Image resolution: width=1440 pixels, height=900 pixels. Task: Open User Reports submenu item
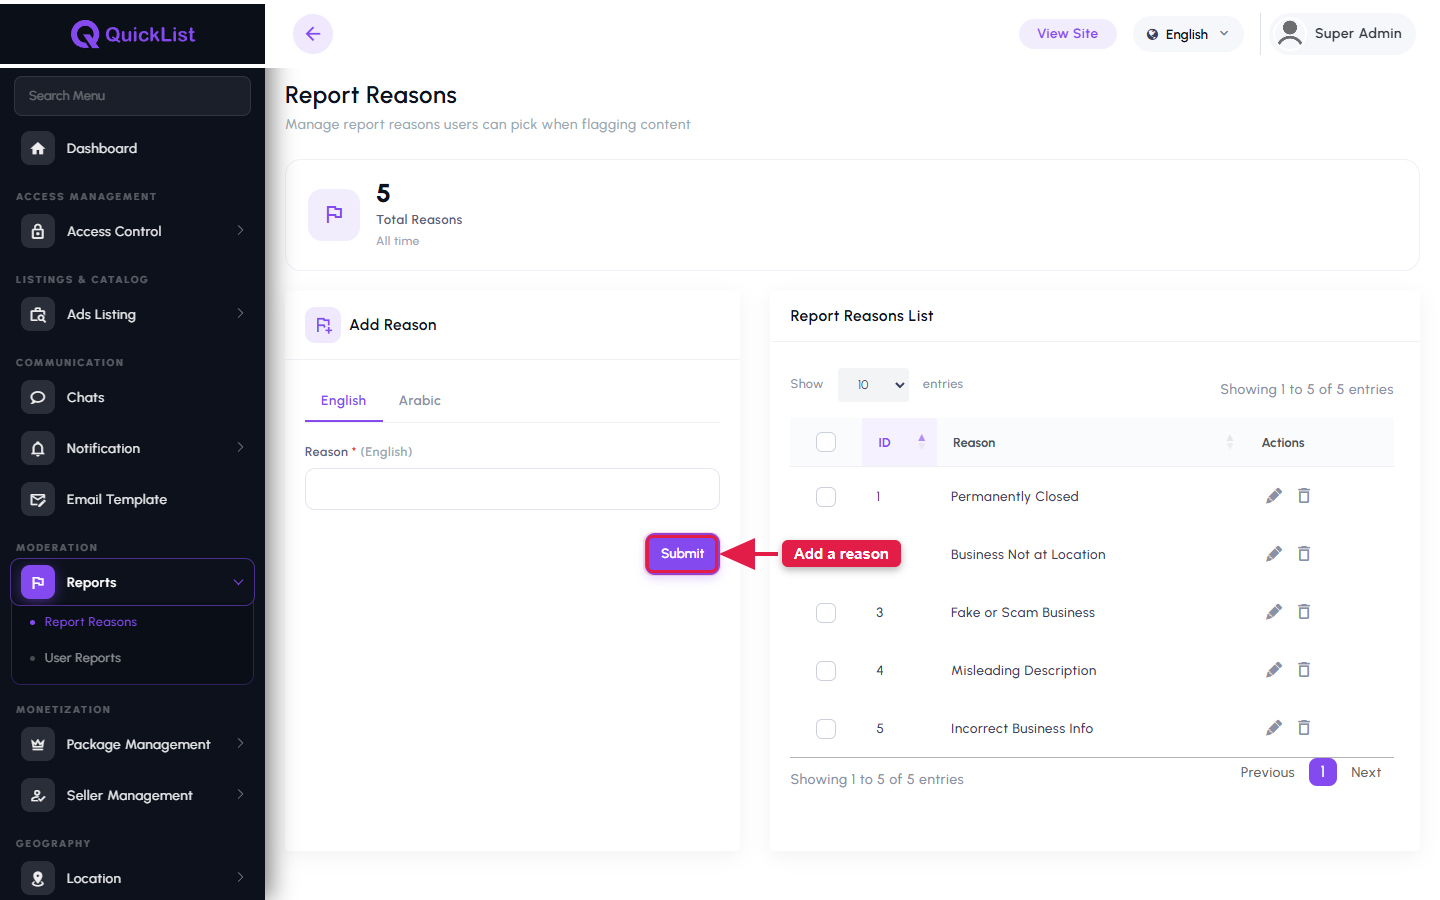pos(83,658)
